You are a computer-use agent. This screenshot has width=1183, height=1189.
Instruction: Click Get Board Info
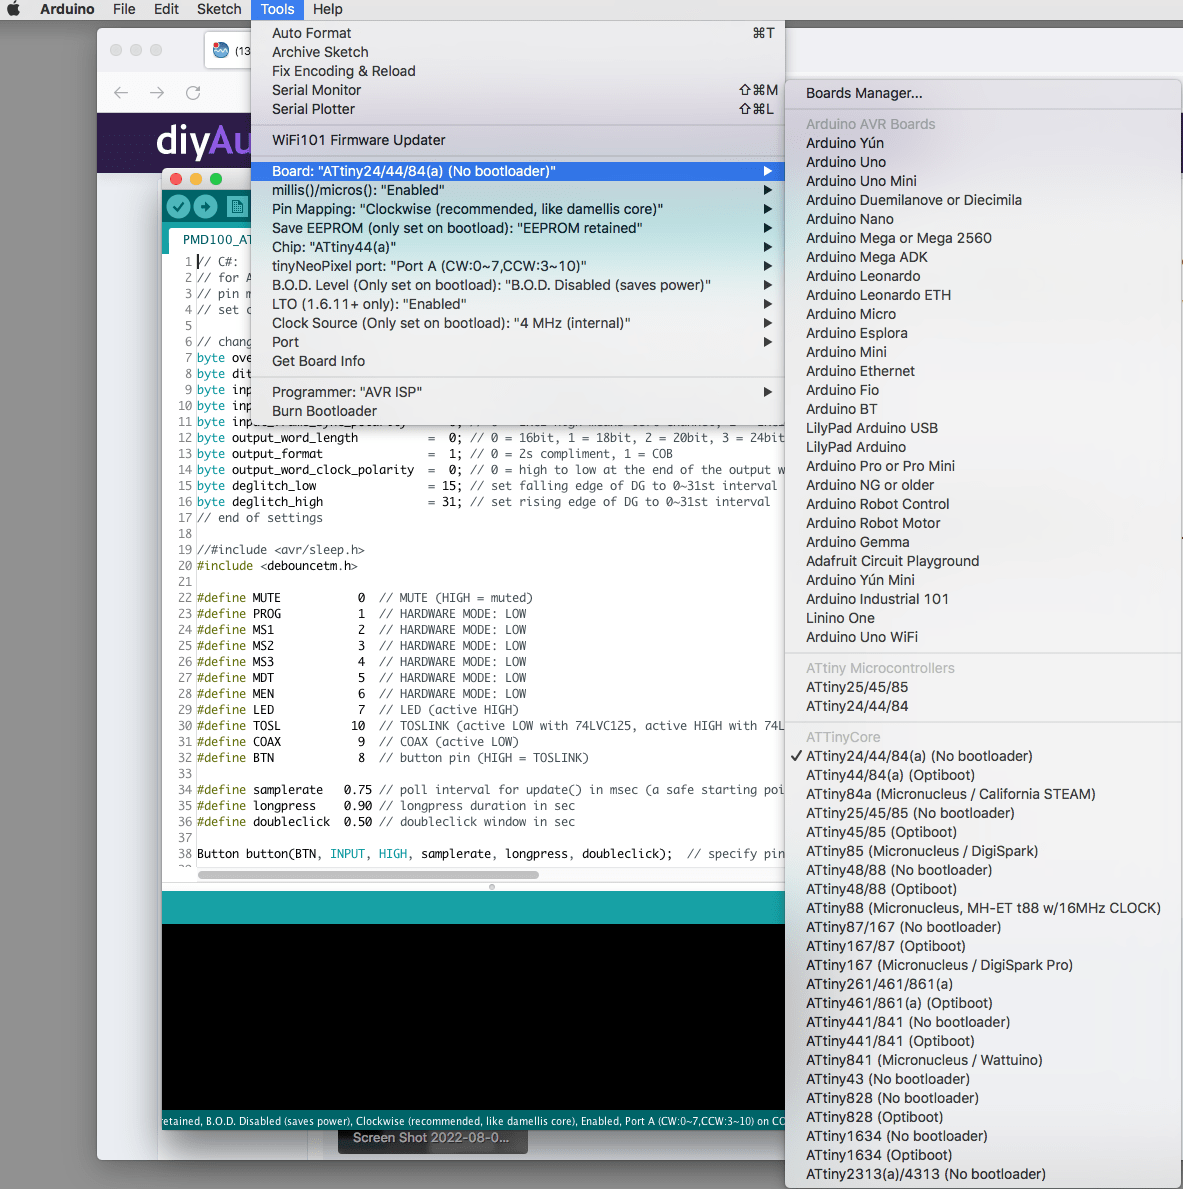[x=518, y=361]
